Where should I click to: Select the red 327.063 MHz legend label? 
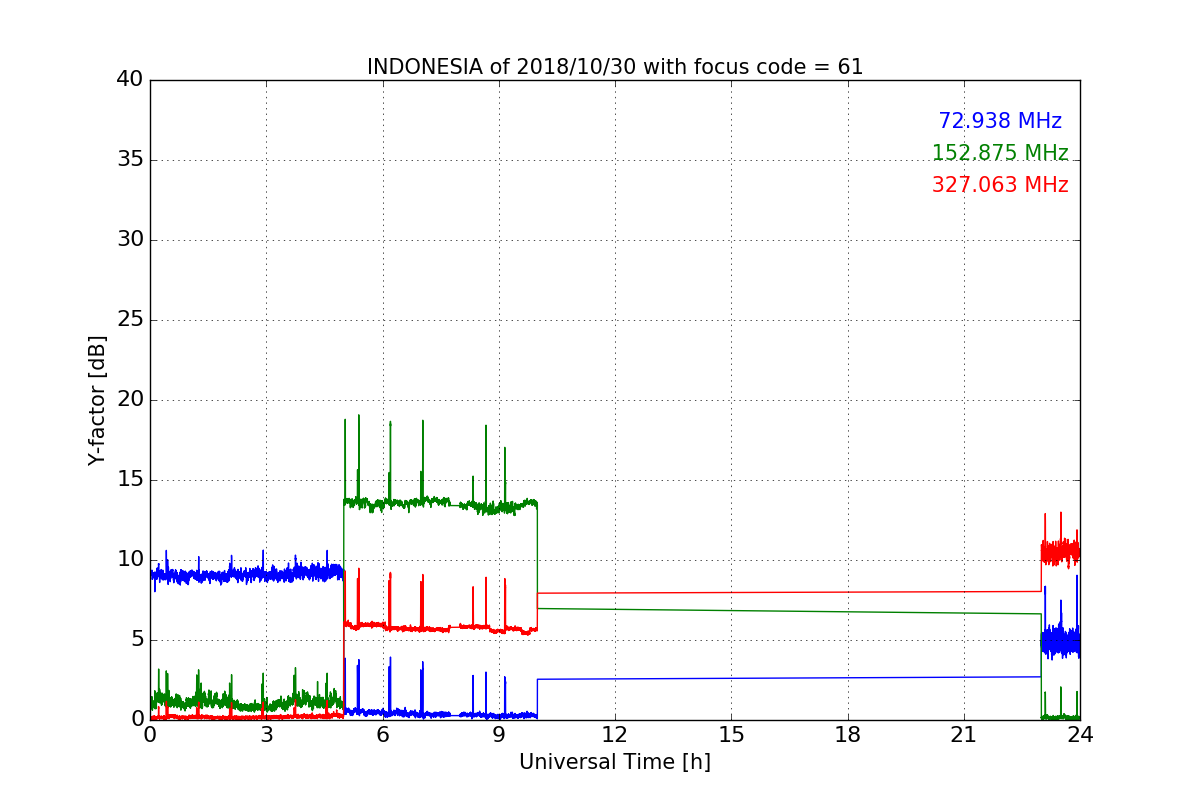tap(1000, 185)
